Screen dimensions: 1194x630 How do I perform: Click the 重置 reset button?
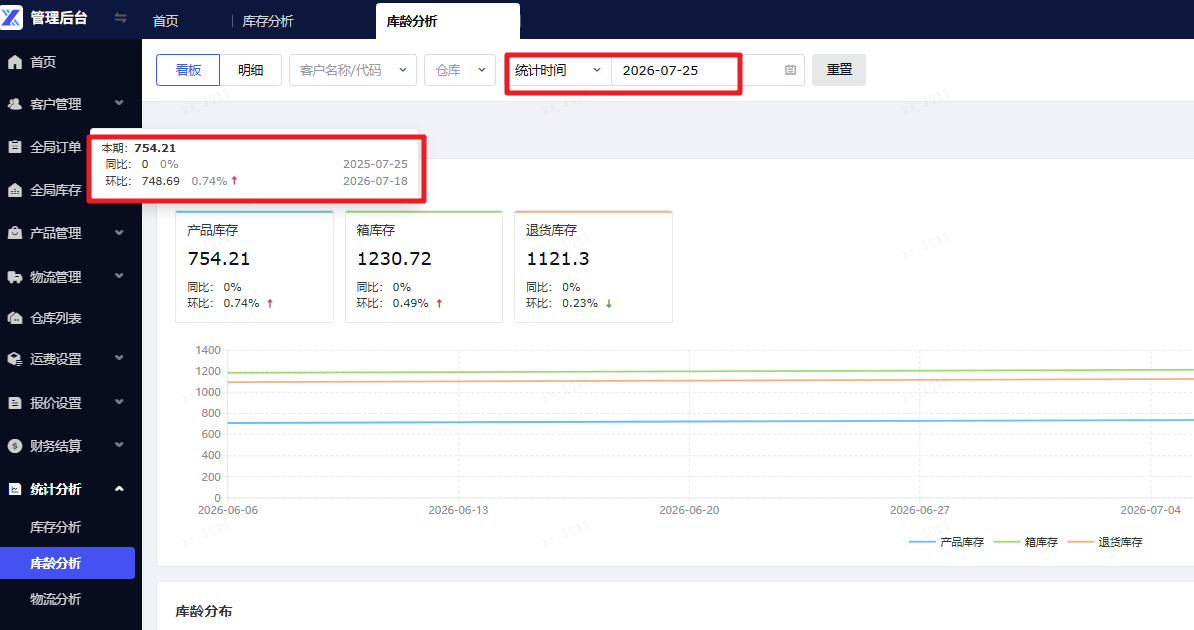coord(838,70)
